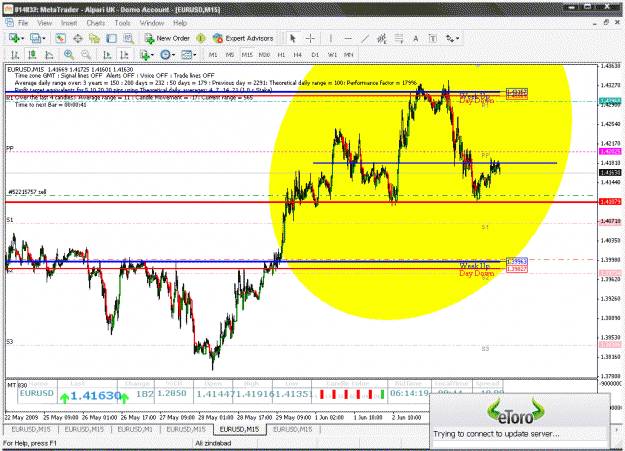Click the 1.41630 last price value
This screenshot has width=625, height=451.
[x=96, y=396]
